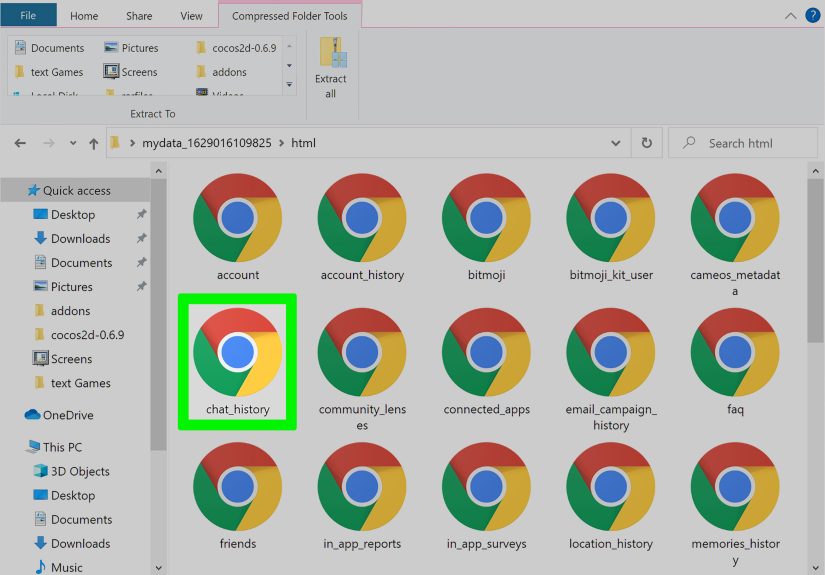The width and height of the screenshot is (825, 575).
Task: Select the location_history file icon
Action: pyautogui.click(x=611, y=487)
